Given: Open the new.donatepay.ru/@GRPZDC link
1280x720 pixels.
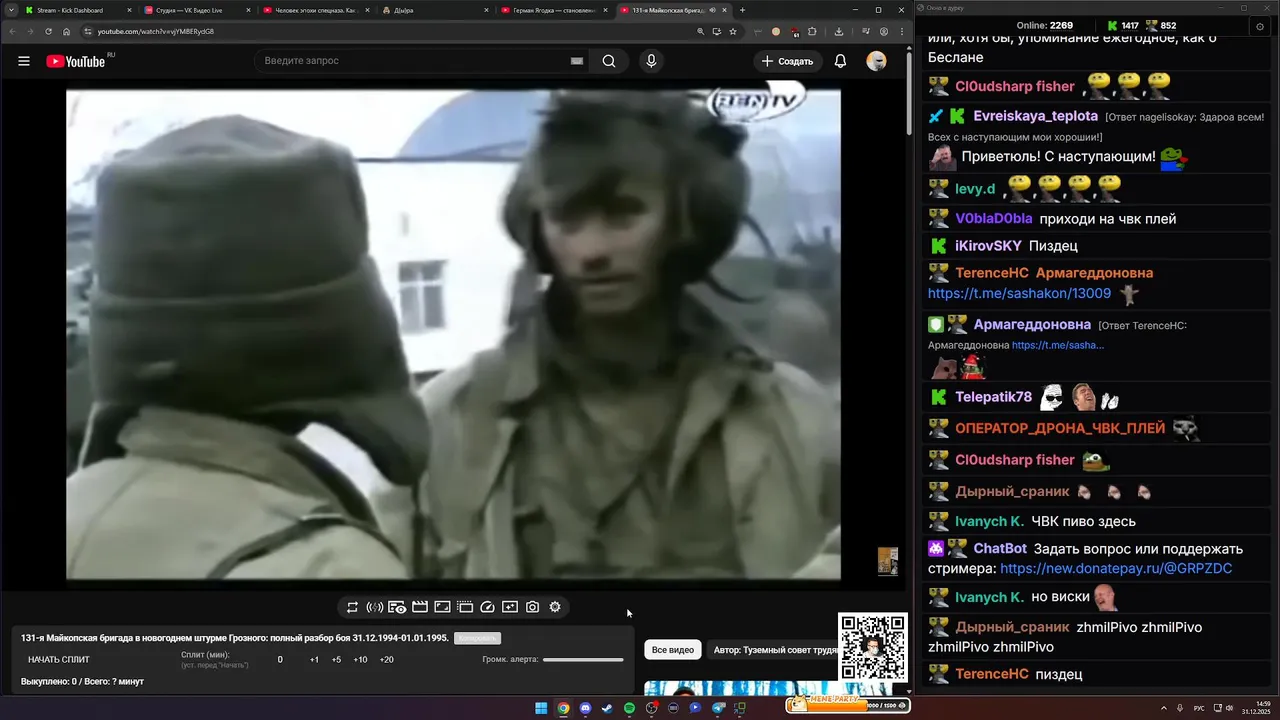Looking at the screenshot, I should tap(1116, 568).
